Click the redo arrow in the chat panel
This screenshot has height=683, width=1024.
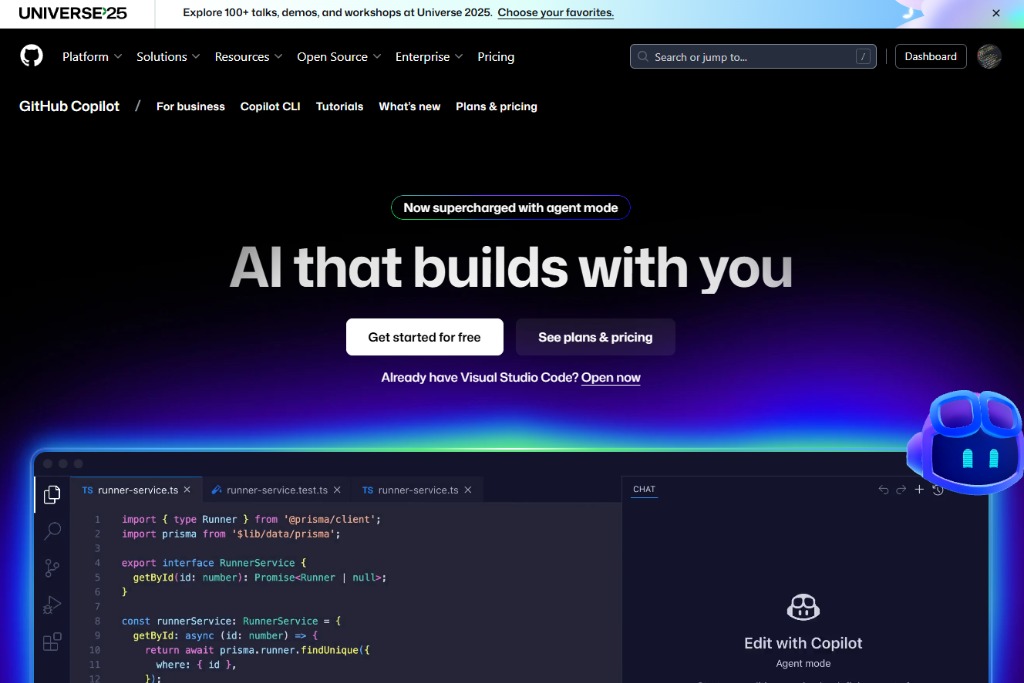pos(899,489)
